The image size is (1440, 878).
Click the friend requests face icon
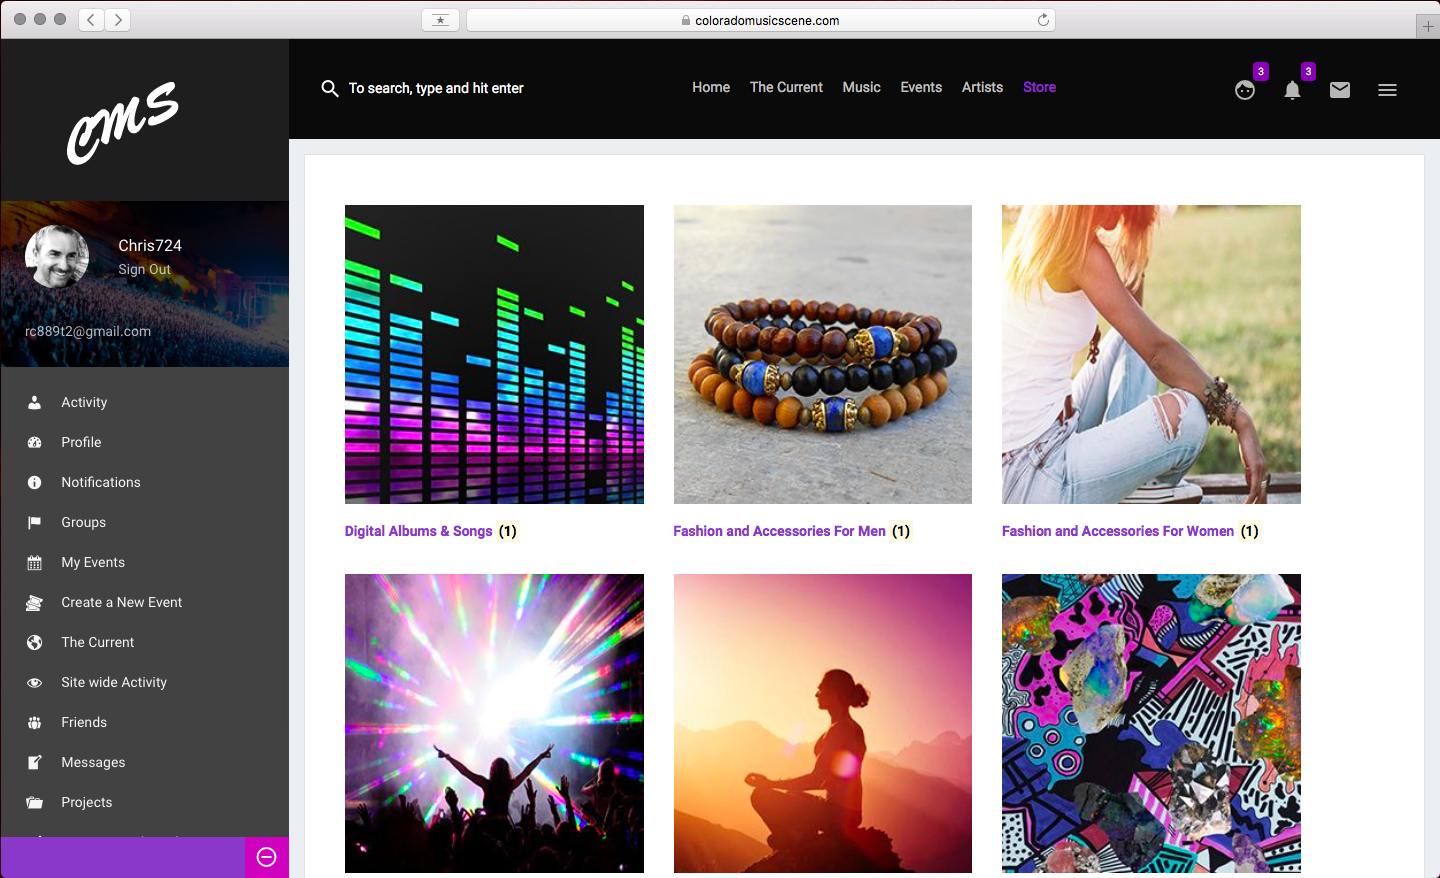click(1244, 91)
